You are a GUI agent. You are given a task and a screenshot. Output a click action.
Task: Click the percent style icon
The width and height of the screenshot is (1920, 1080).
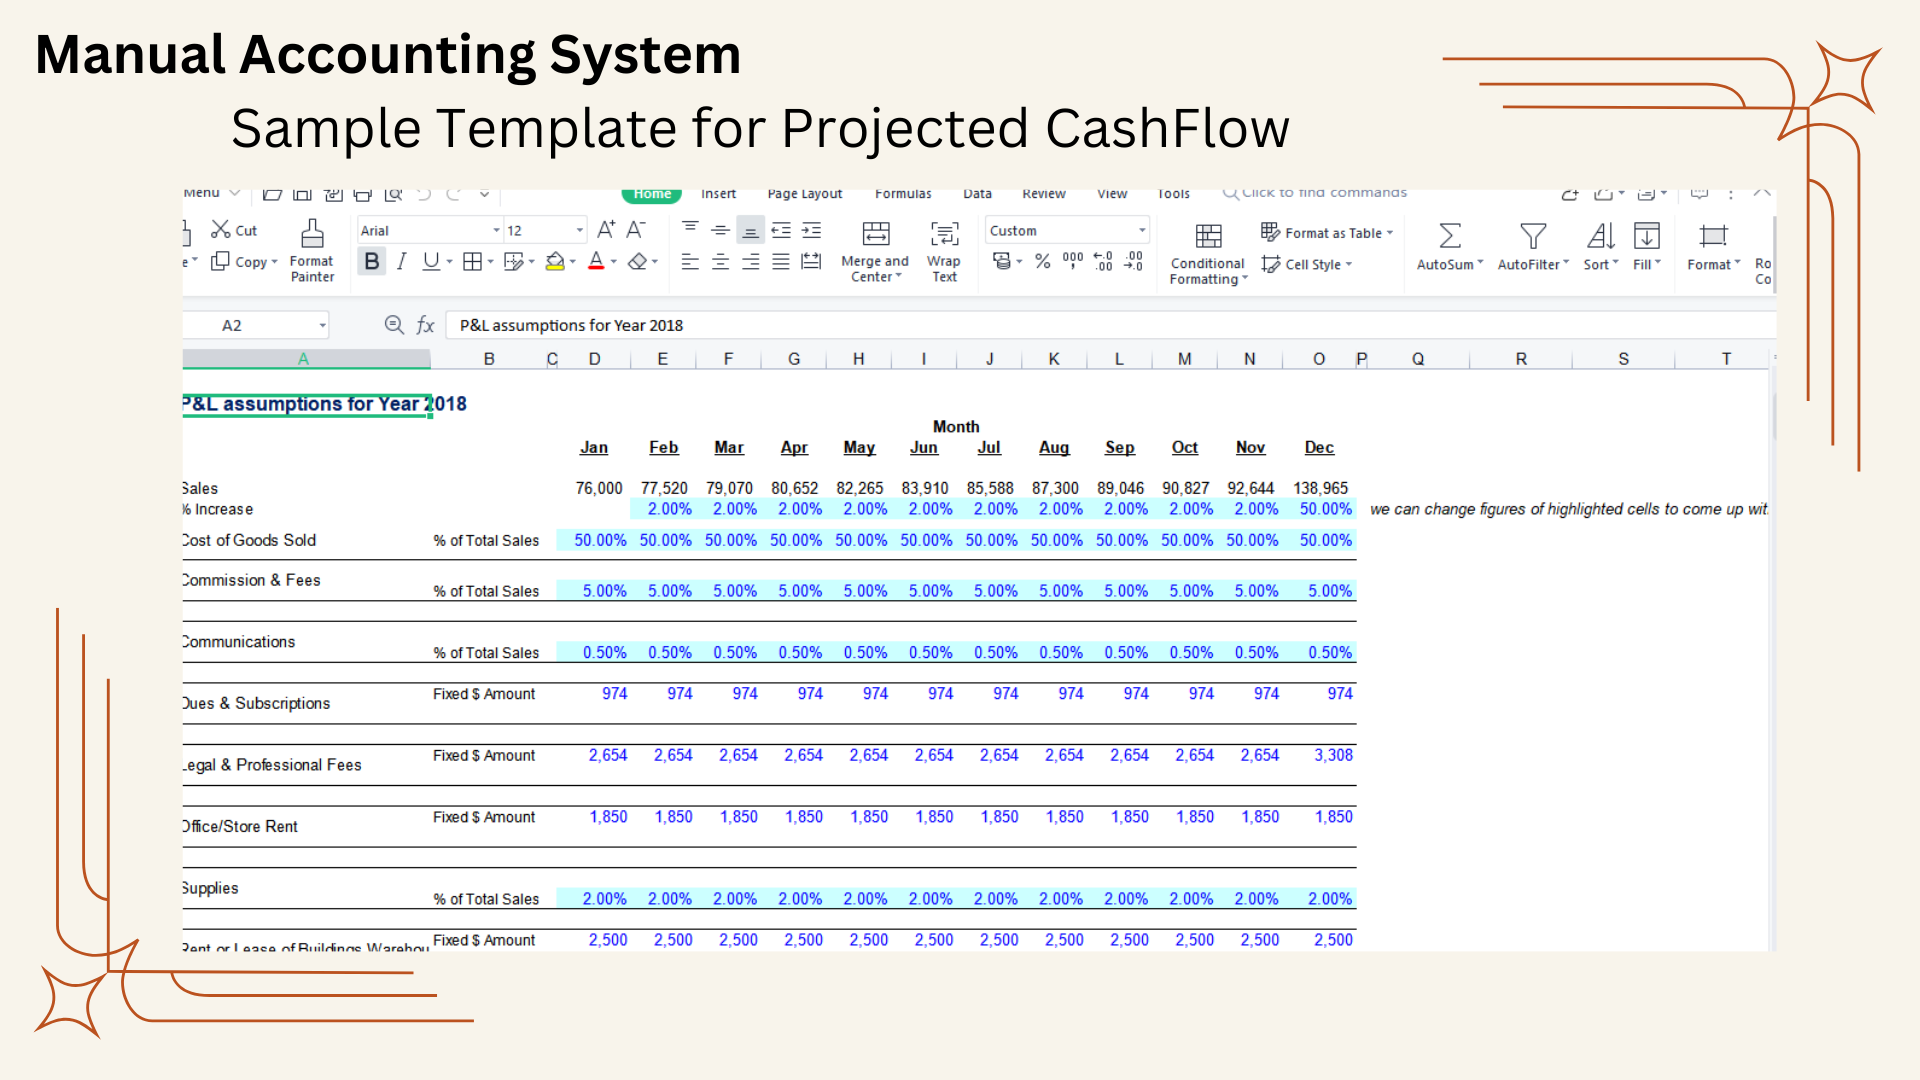point(1042,261)
